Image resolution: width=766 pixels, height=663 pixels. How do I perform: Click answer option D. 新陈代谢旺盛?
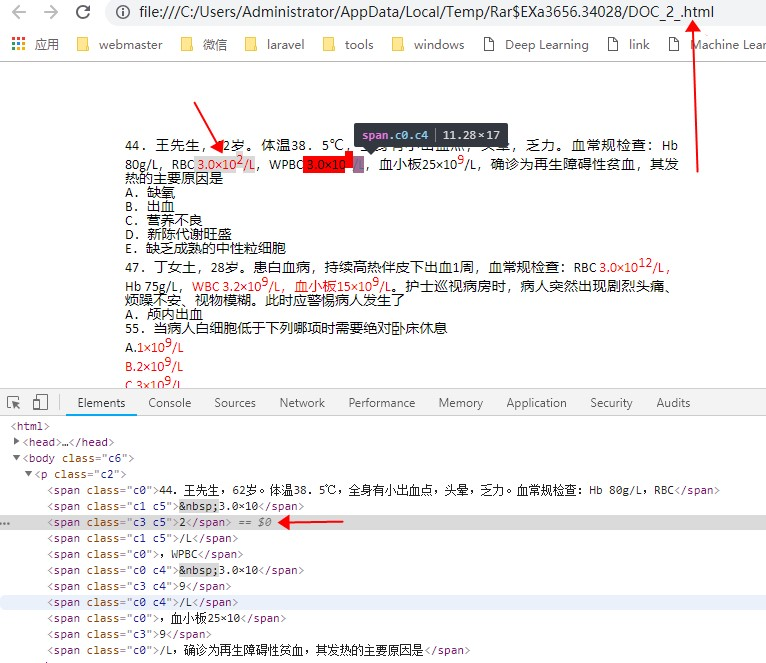click(x=178, y=235)
